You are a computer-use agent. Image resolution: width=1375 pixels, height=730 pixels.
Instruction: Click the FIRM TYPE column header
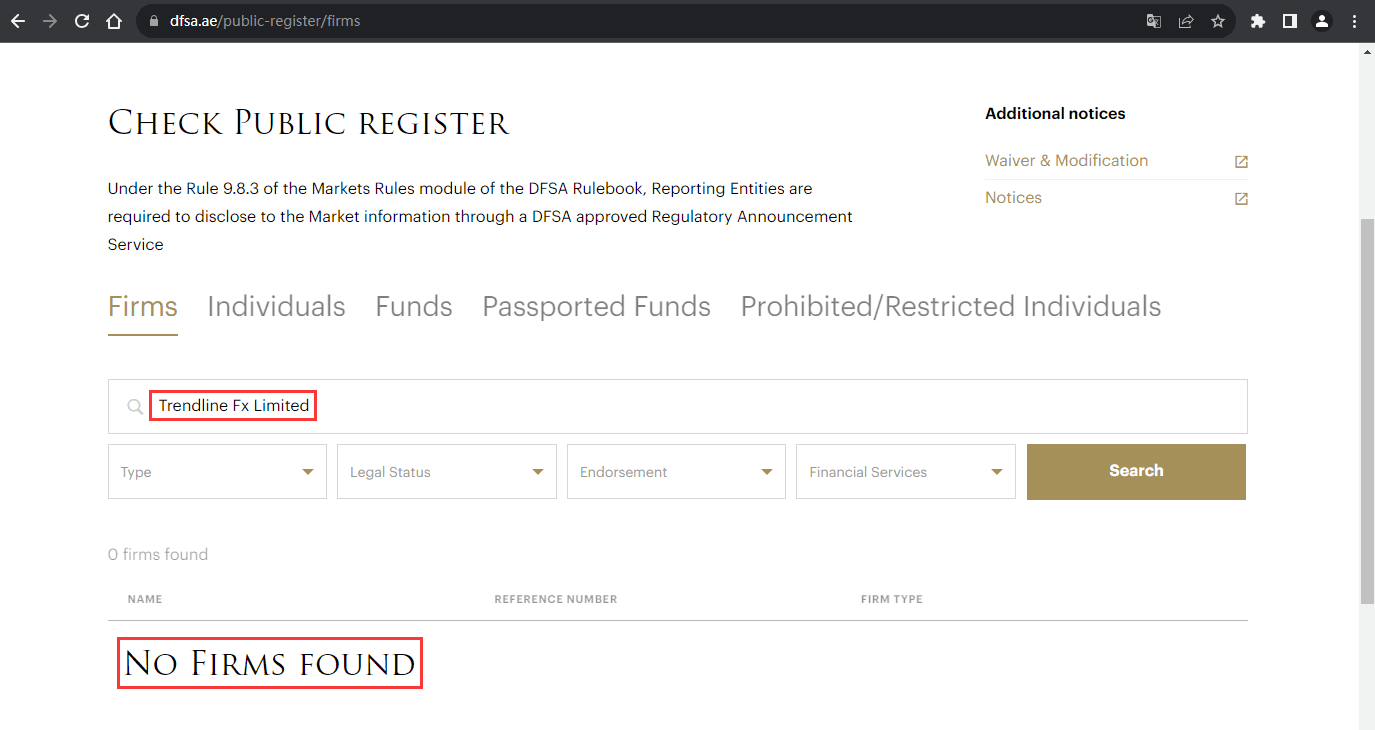[892, 599]
